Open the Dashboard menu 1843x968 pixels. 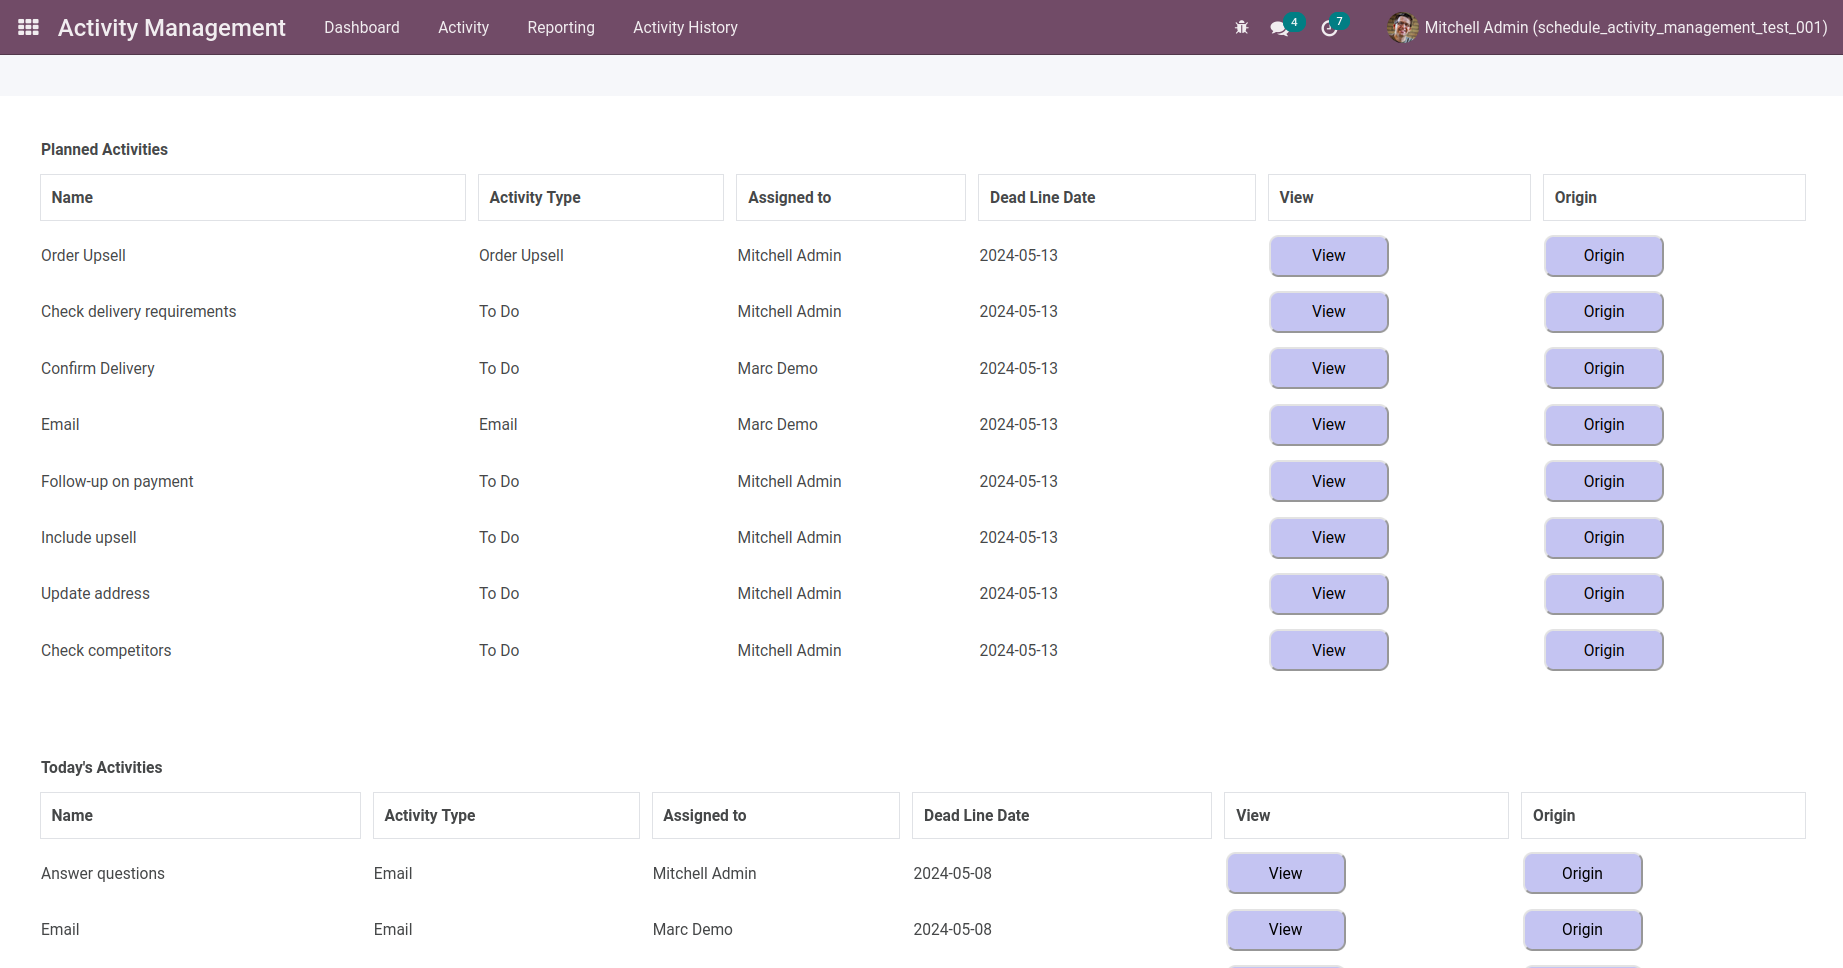(x=362, y=28)
